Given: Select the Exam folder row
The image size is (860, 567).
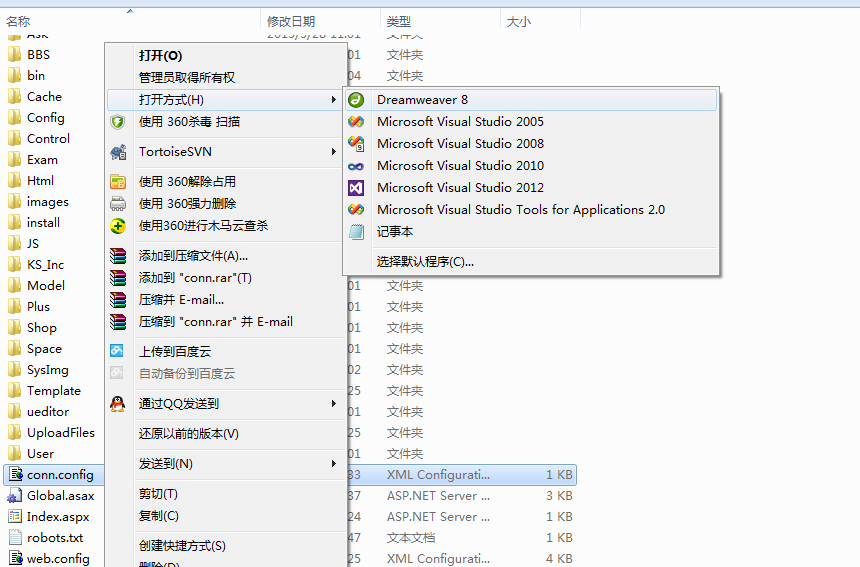Looking at the screenshot, I should coord(53,160).
